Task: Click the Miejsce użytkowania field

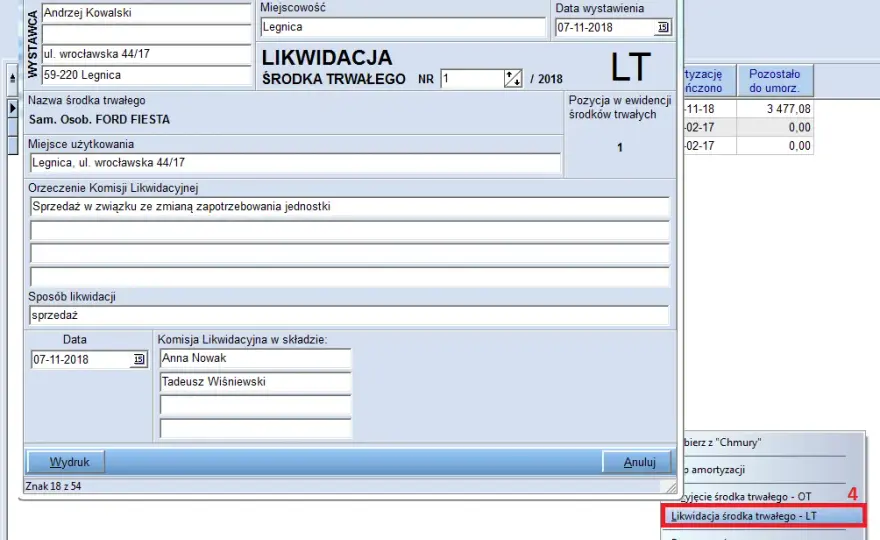Action: 295,163
